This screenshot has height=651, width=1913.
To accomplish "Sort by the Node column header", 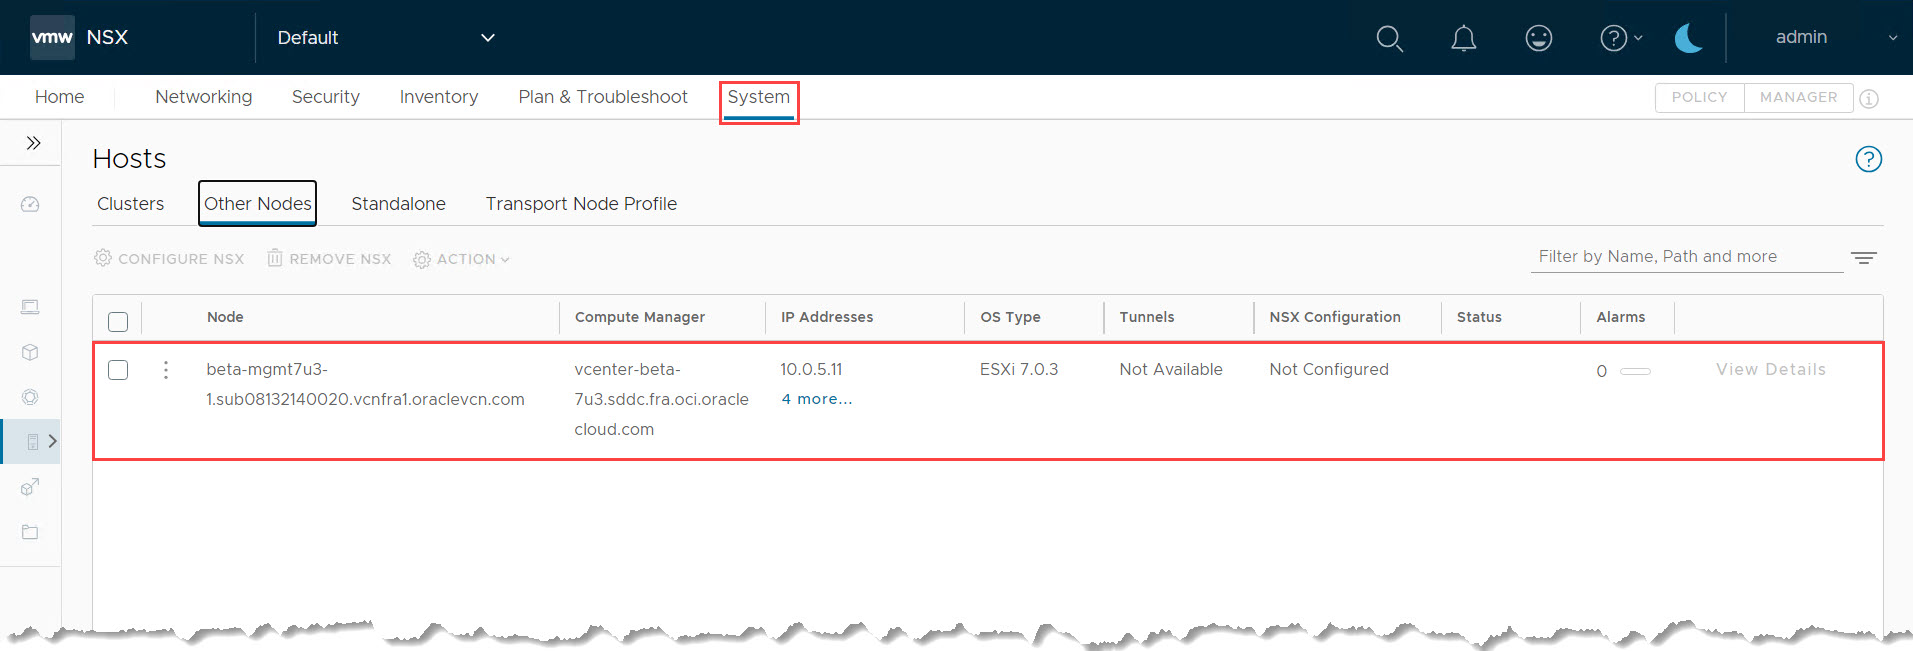I will click(225, 317).
